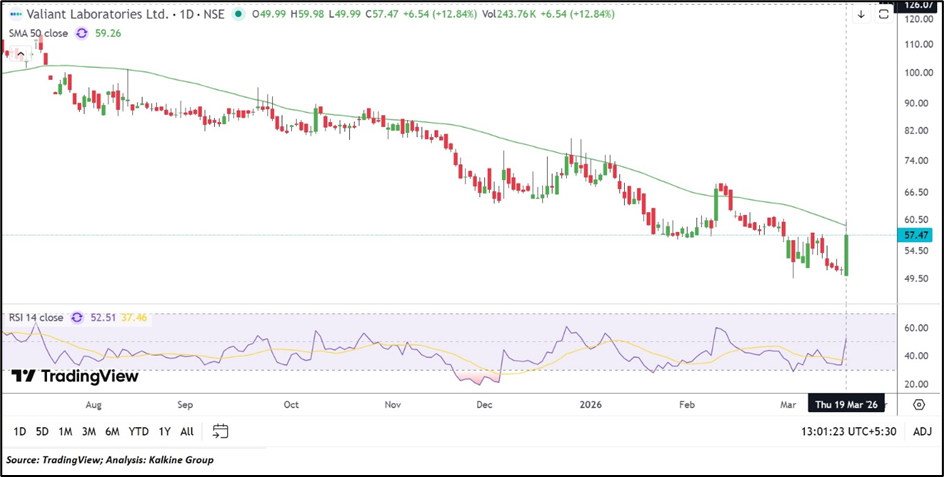Open chart settings gear at bottom right
This screenshot has height=477, width=944.
point(918,404)
